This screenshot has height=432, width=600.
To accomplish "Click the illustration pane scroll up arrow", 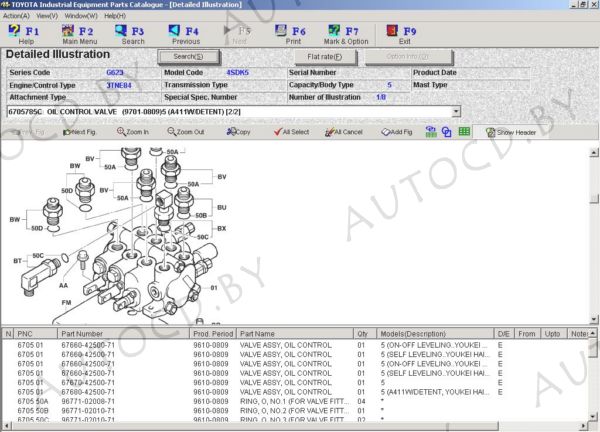I will 593,153.
